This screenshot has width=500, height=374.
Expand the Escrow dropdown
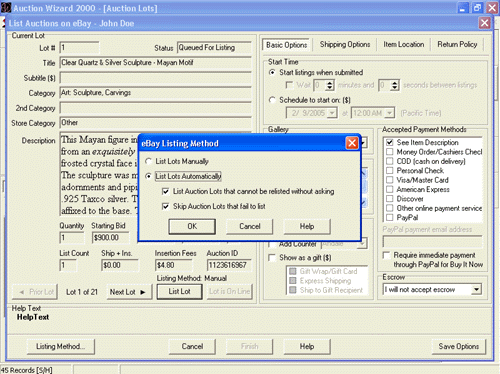coord(476,289)
